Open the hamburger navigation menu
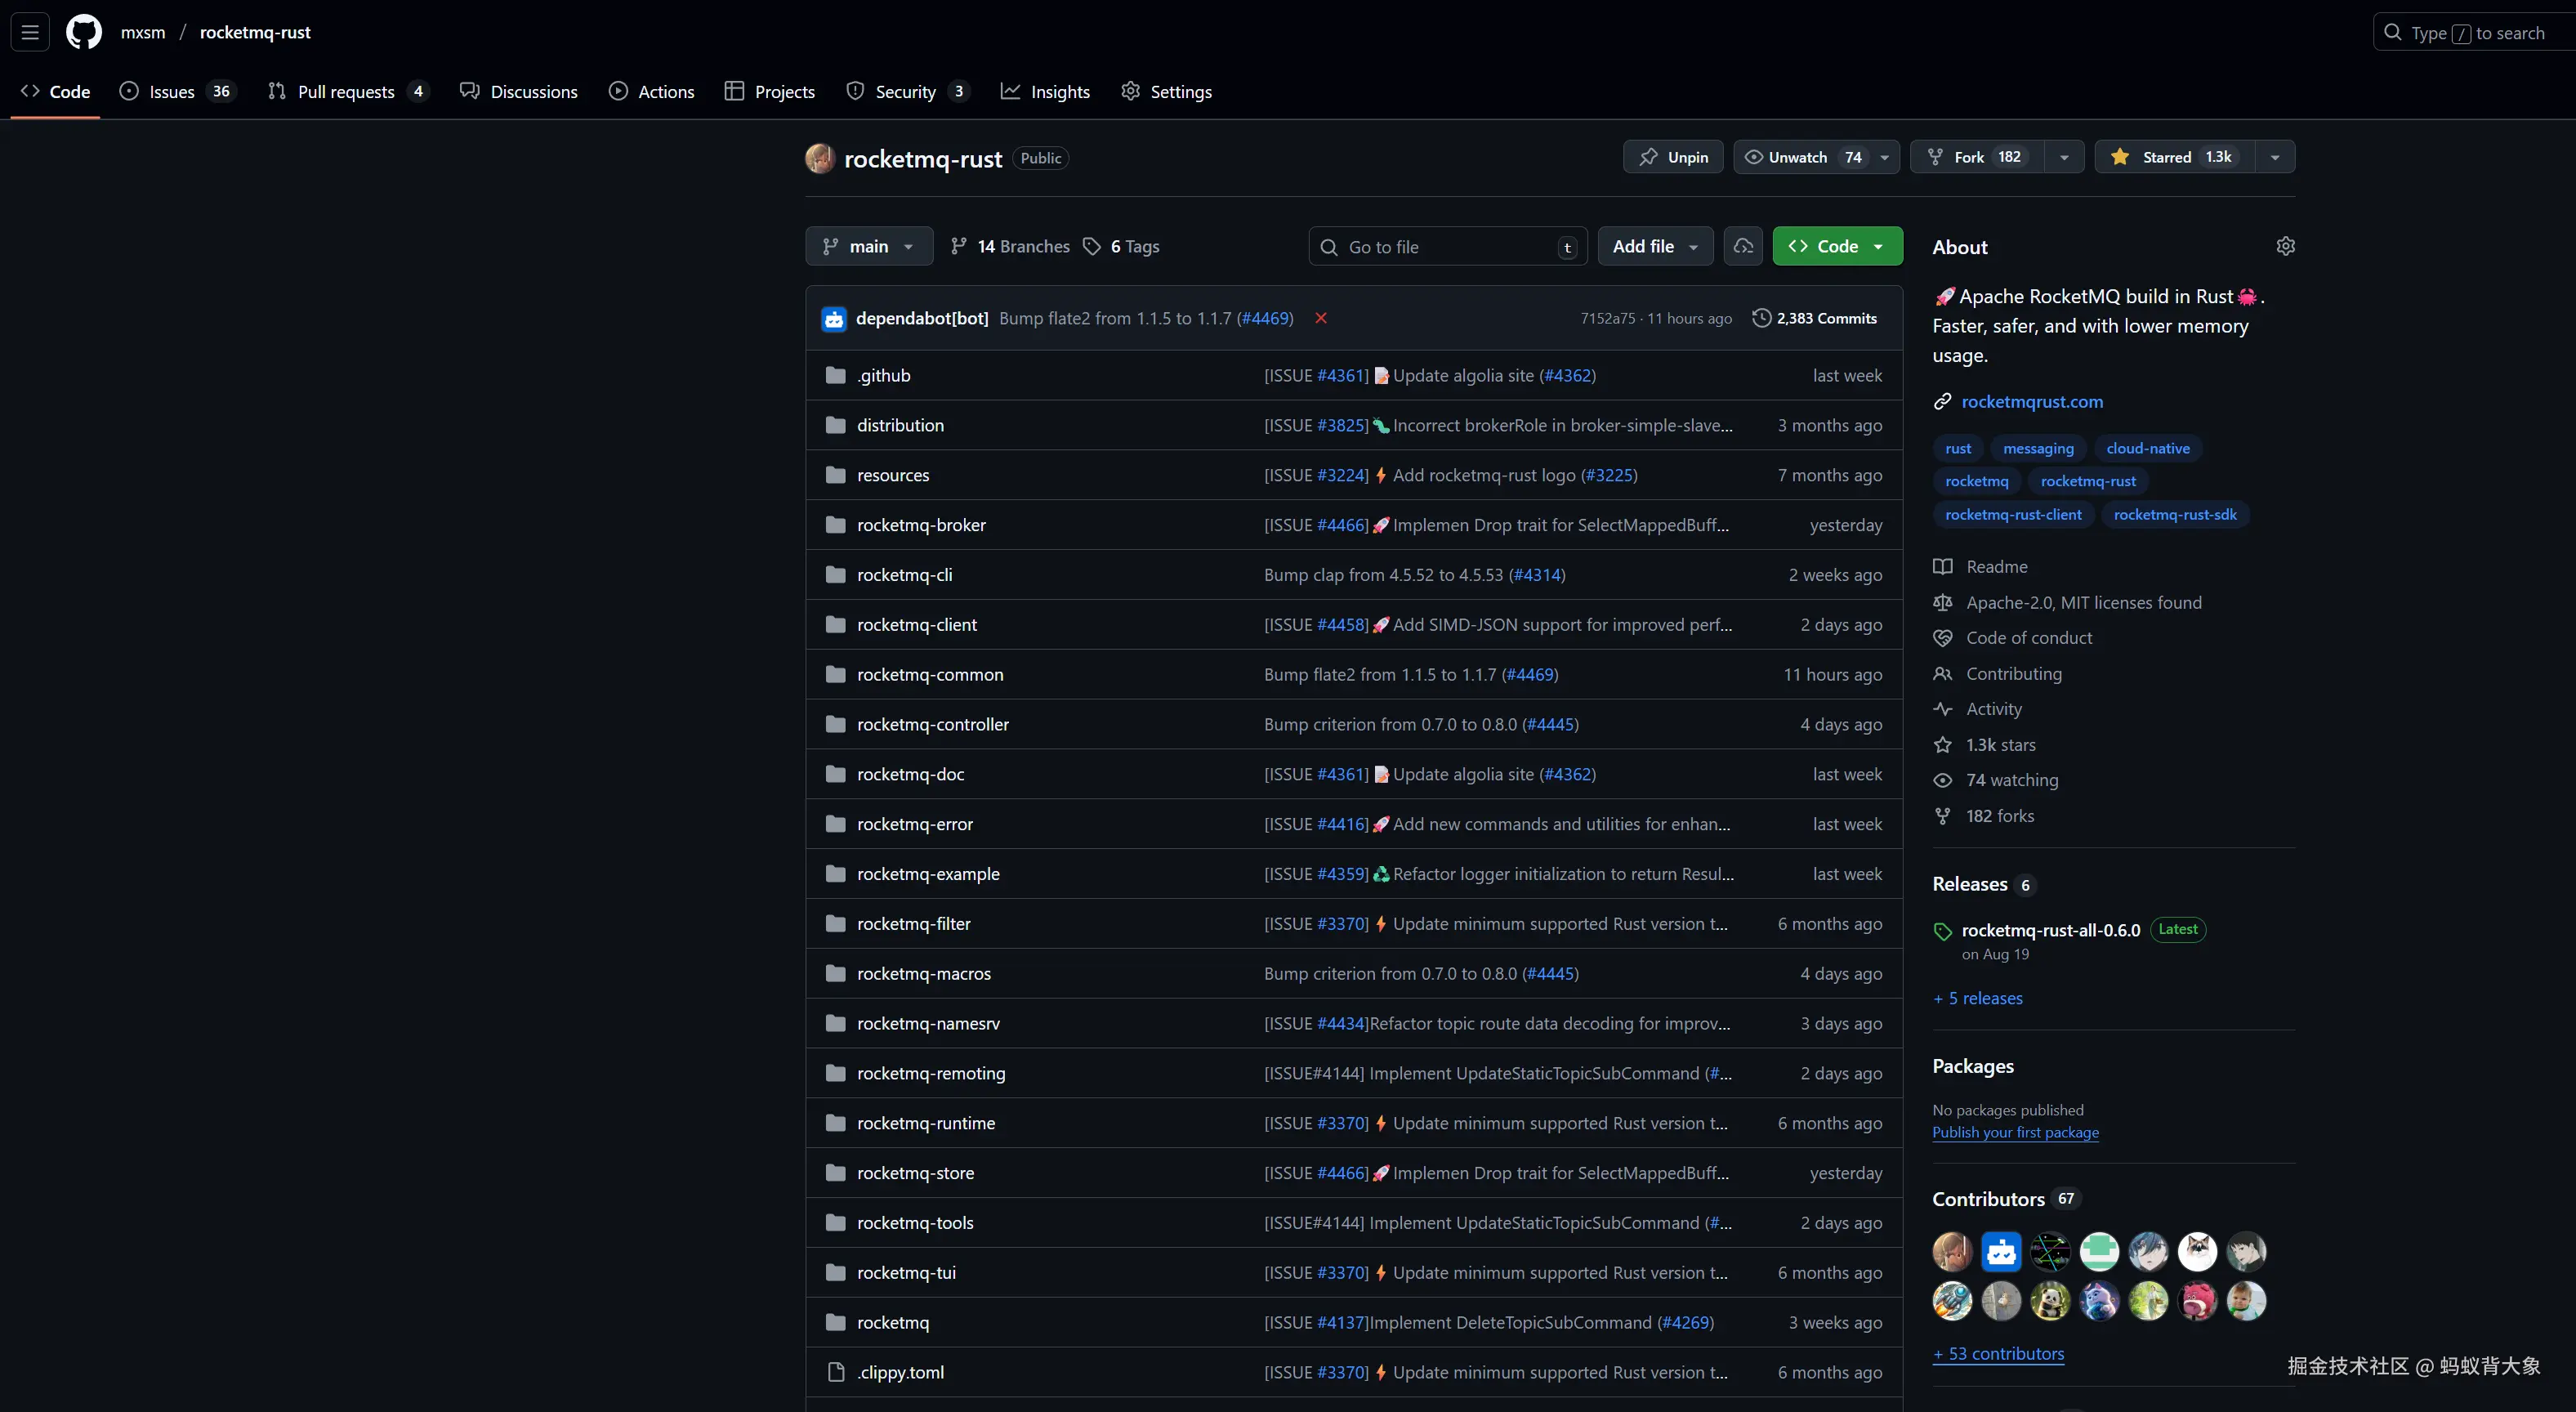 tap(30, 32)
